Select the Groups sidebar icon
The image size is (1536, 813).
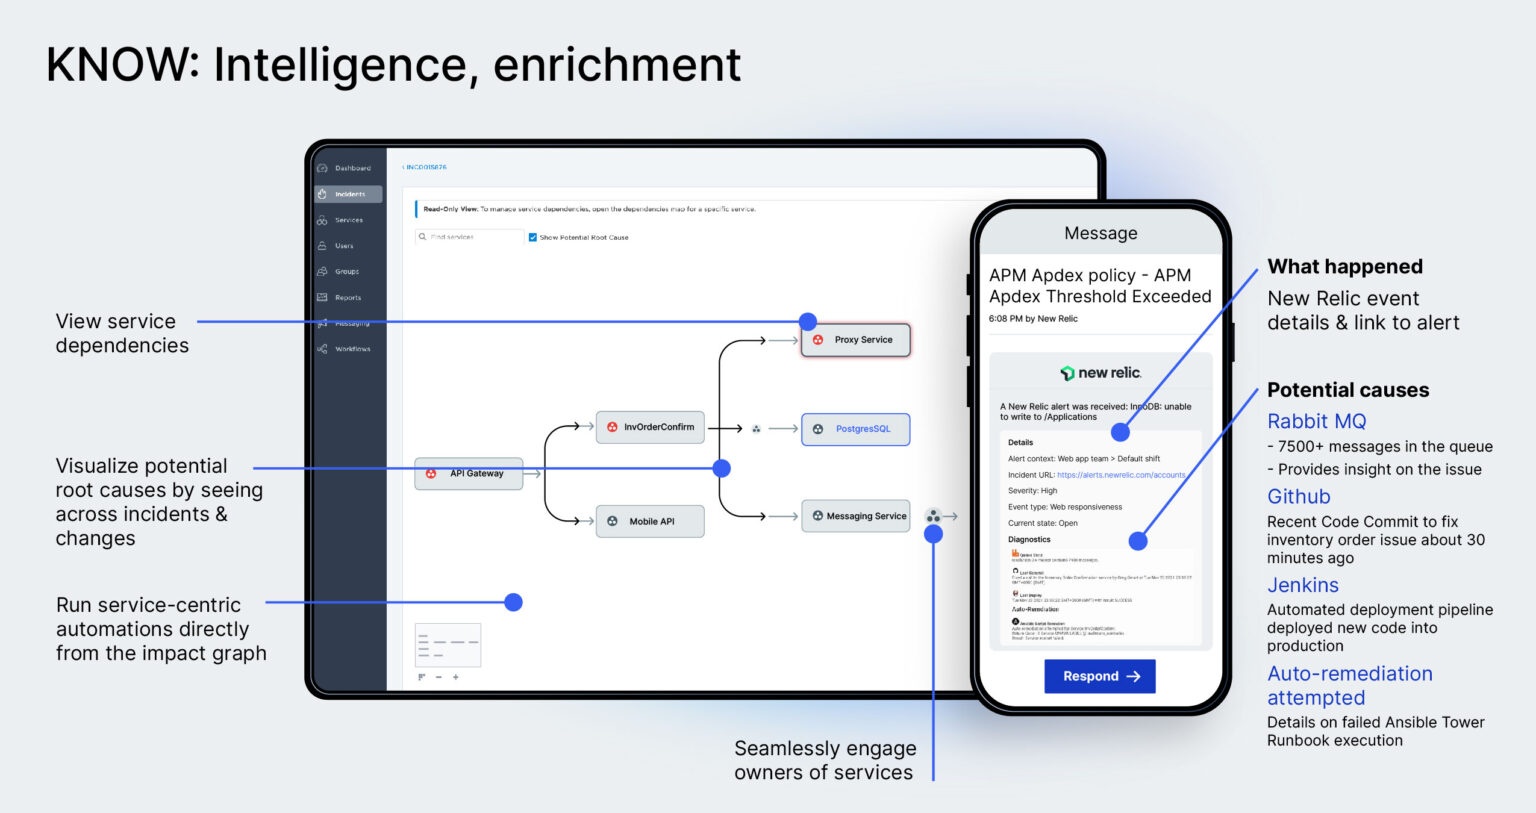[322, 272]
